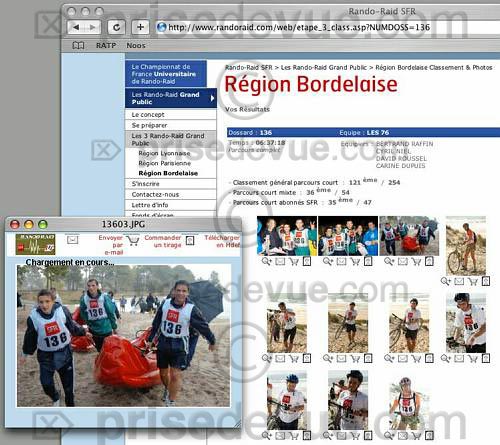Download HD of dune cyclist orange top photo

pyautogui.click(x=486, y=281)
